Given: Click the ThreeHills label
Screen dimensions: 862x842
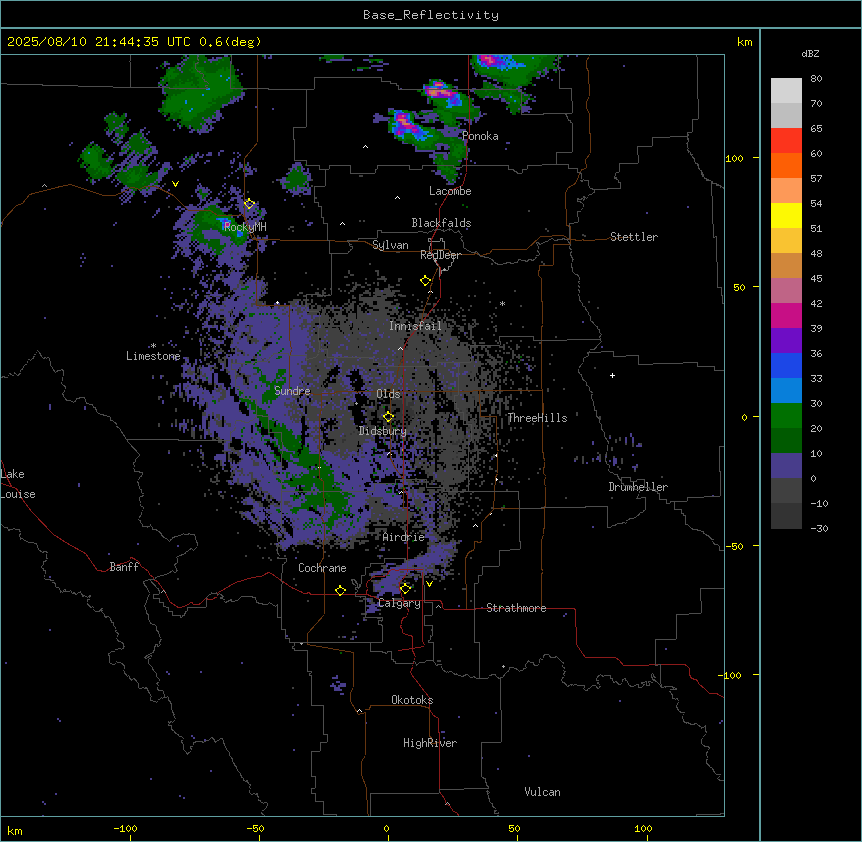Looking at the screenshot, I should [x=537, y=418].
